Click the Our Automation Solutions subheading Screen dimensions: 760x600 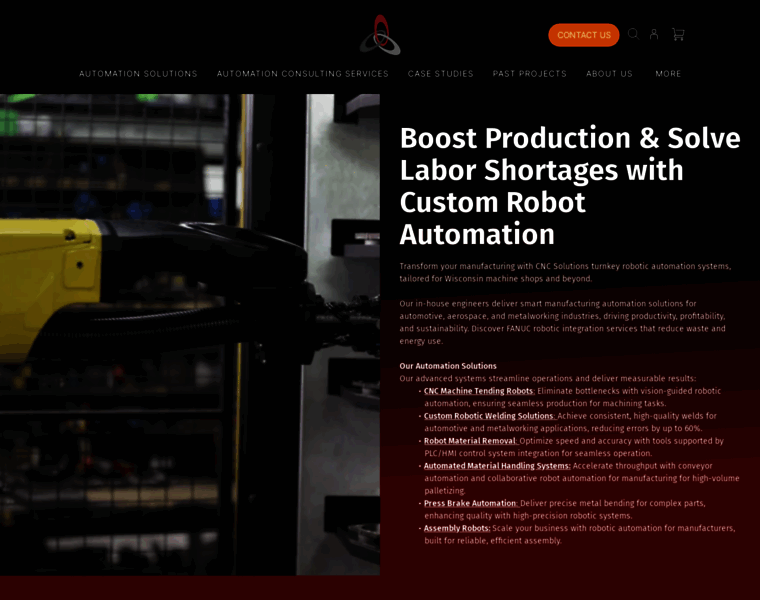coord(448,366)
